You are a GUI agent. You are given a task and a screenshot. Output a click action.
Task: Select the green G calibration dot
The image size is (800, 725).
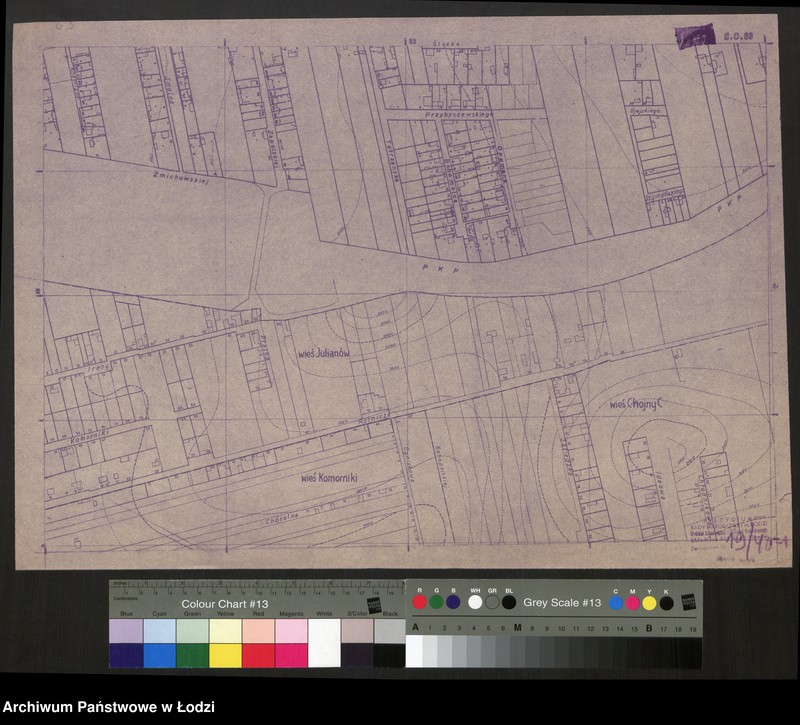[436, 602]
